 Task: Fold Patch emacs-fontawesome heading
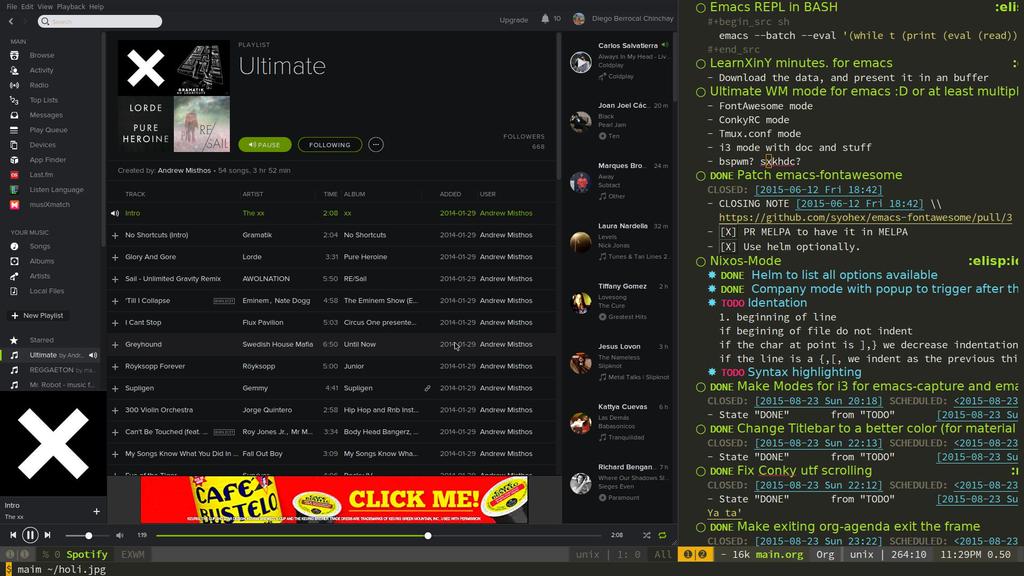[x=701, y=176]
